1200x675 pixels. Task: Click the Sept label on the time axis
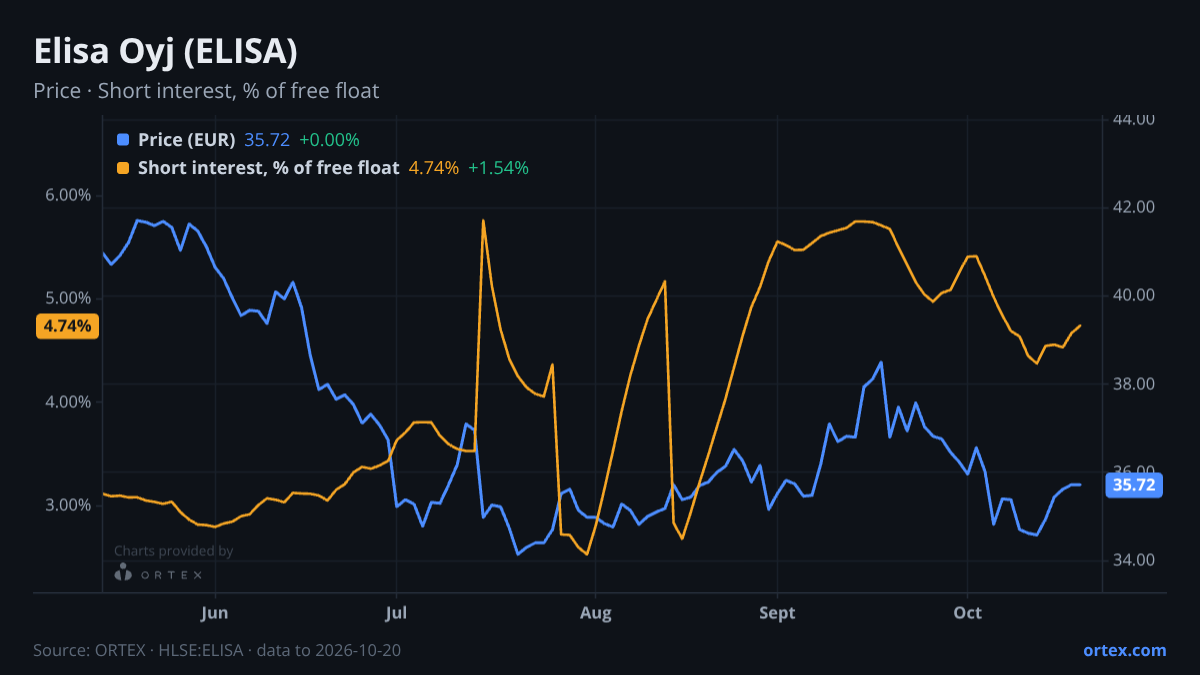[x=777, y=613]
